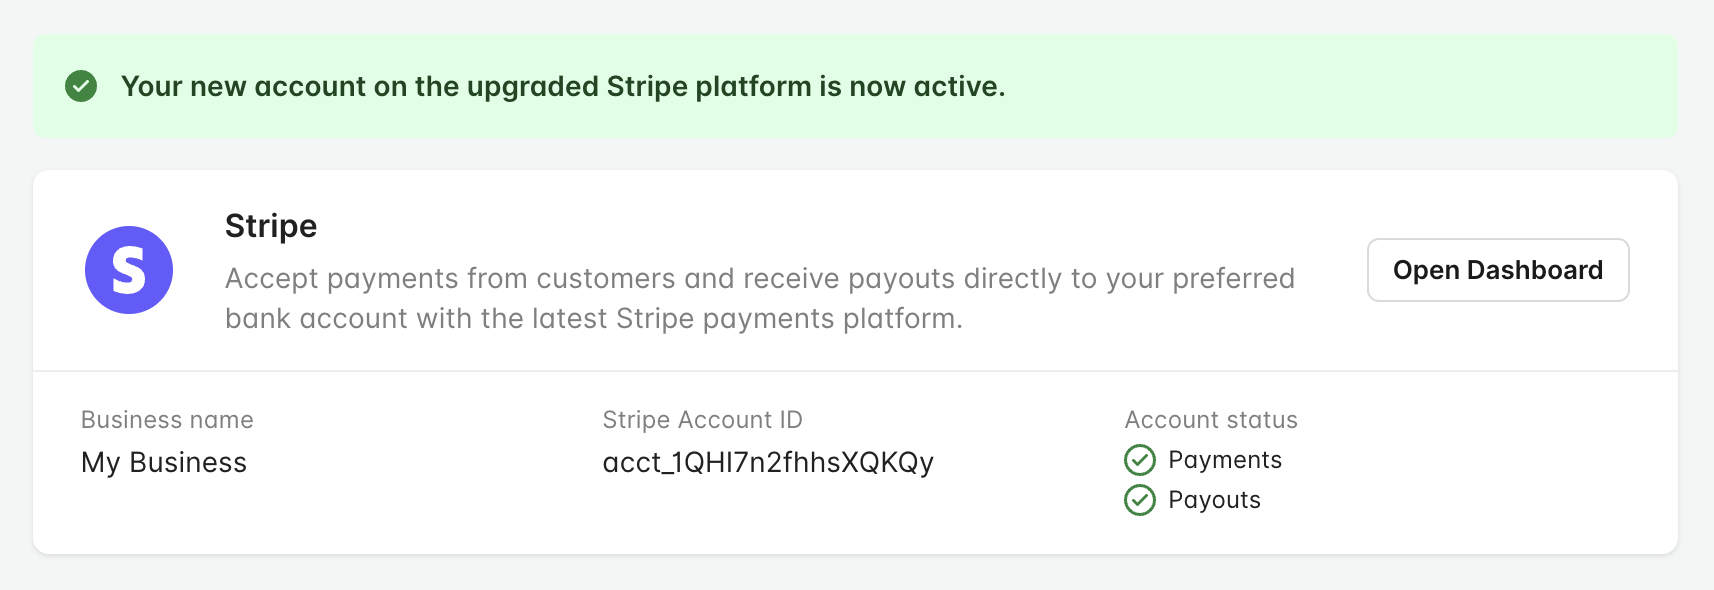1714x590 pixels.
Task: Enable the active-account confirmation checkmark
Action: (83, 87)
